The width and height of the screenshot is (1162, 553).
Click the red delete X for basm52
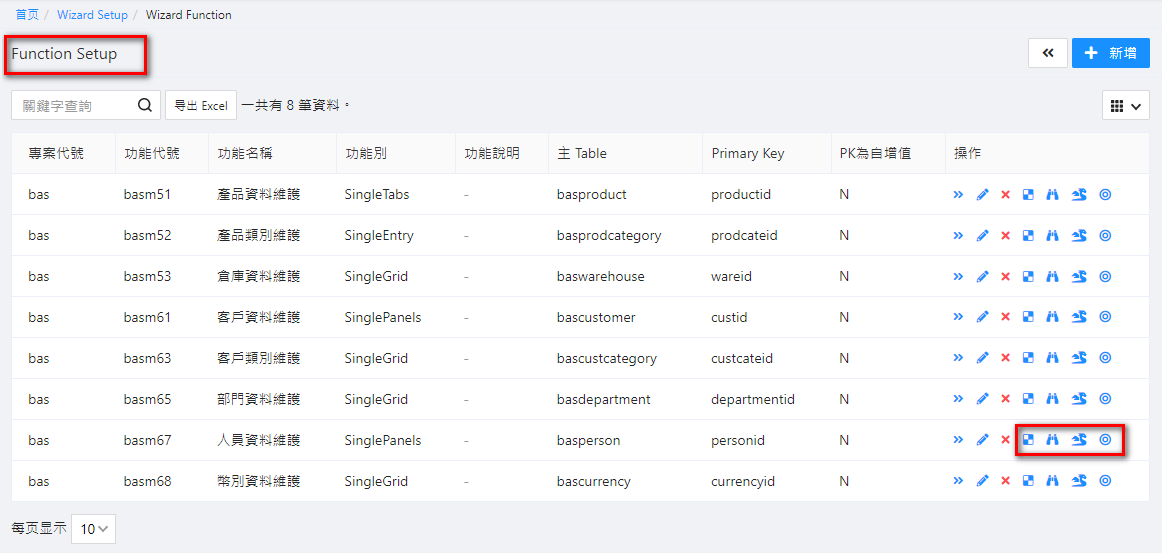[x=1005, y=236]
